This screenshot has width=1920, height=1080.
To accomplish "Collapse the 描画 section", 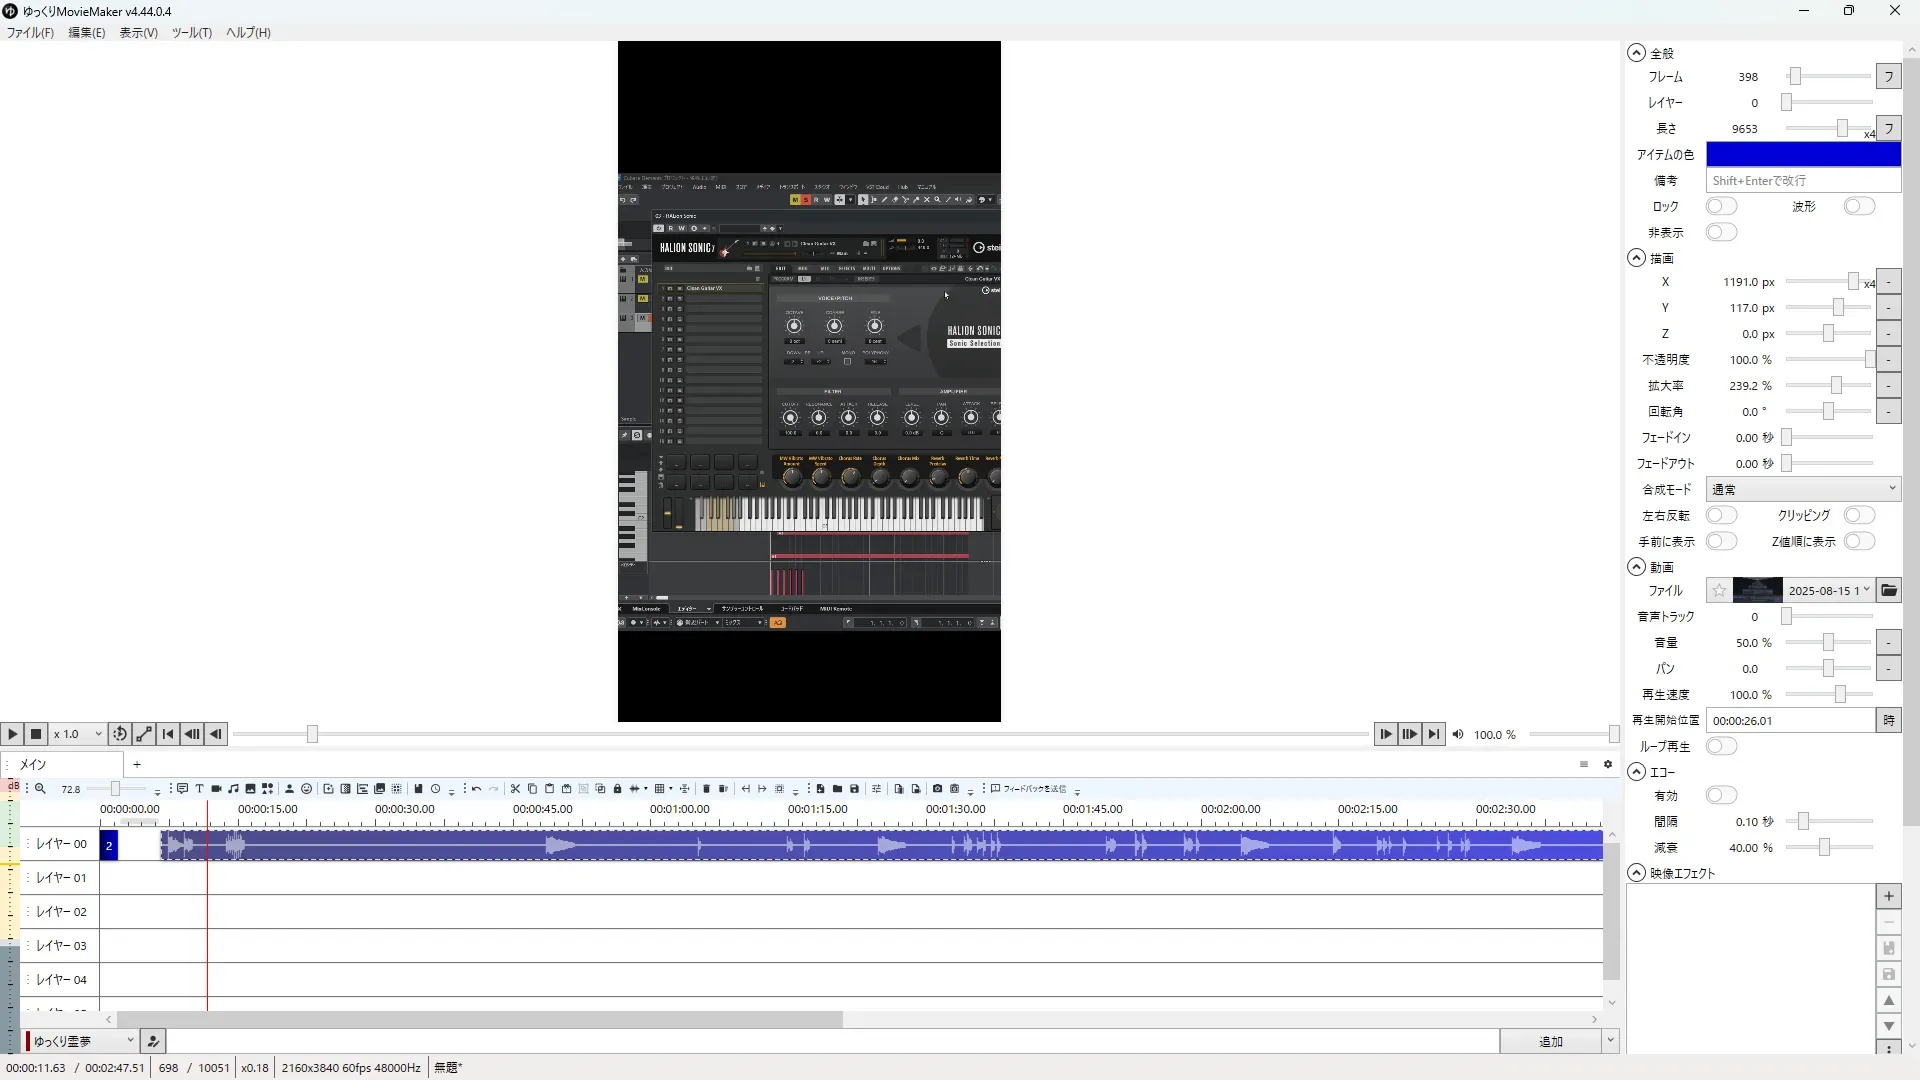I will click(x=1636, y=258).
